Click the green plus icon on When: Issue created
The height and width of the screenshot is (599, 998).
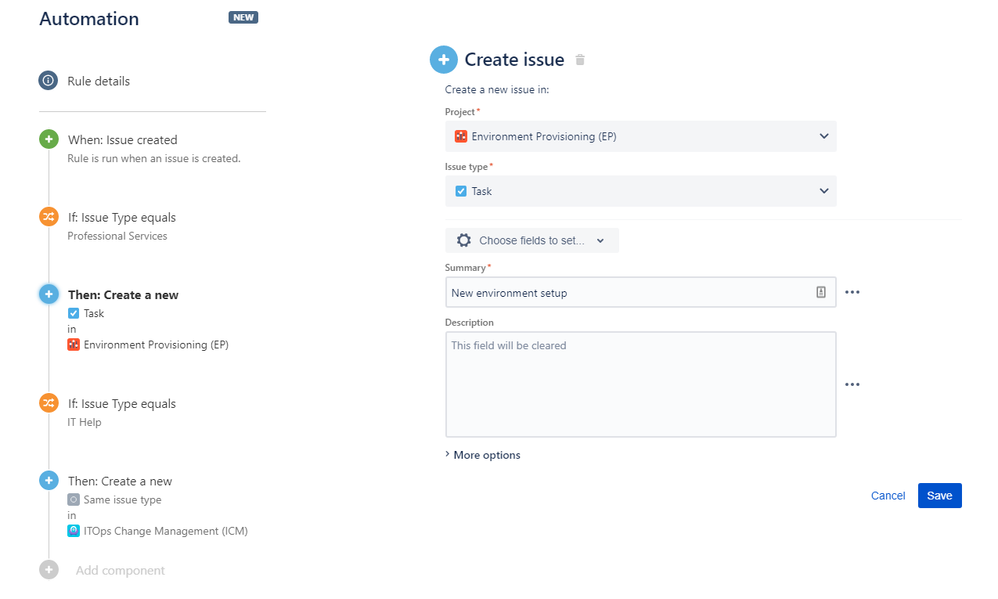pyautogui.click(x=48, y=139)
